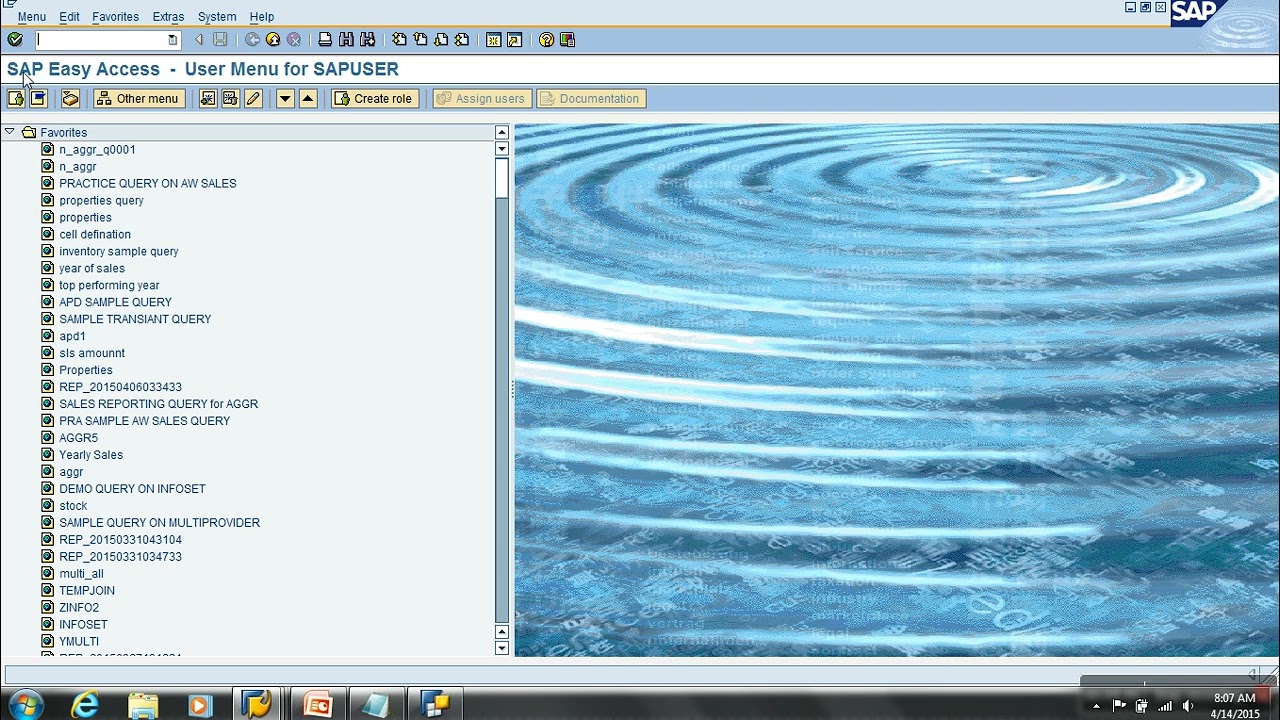Click the Generate Shortcut icon
The image size is (1280, 720).
(x=514, y=40)
